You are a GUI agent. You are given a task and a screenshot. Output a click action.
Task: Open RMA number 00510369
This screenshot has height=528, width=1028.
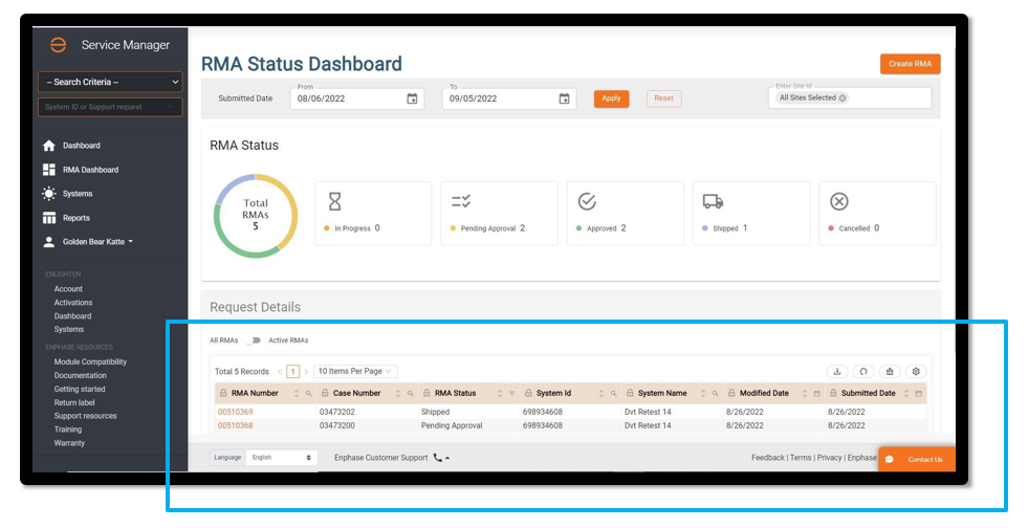pyautogui.click(x=235, y=412)
